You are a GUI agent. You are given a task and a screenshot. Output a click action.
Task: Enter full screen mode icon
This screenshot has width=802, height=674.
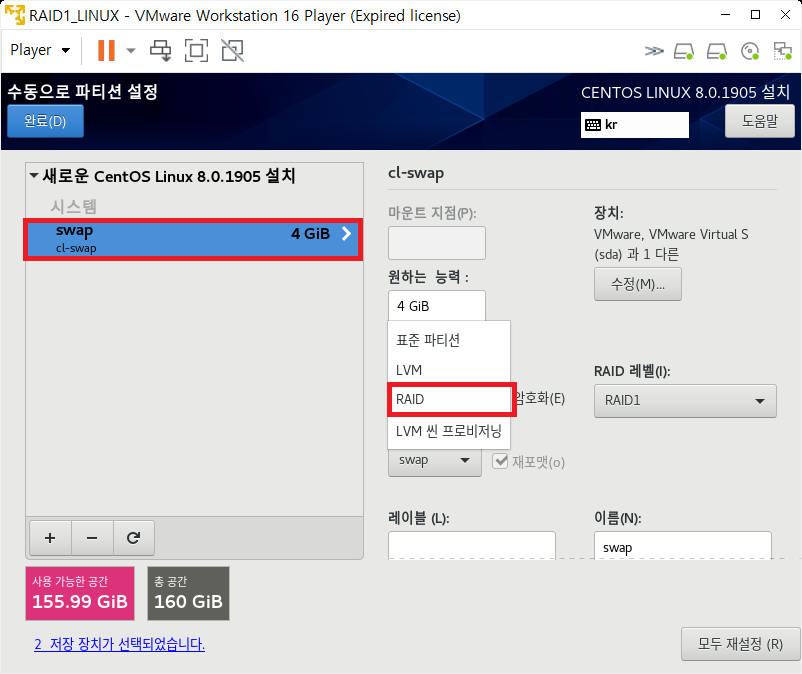pyautogui.click(x=196, y=51)
